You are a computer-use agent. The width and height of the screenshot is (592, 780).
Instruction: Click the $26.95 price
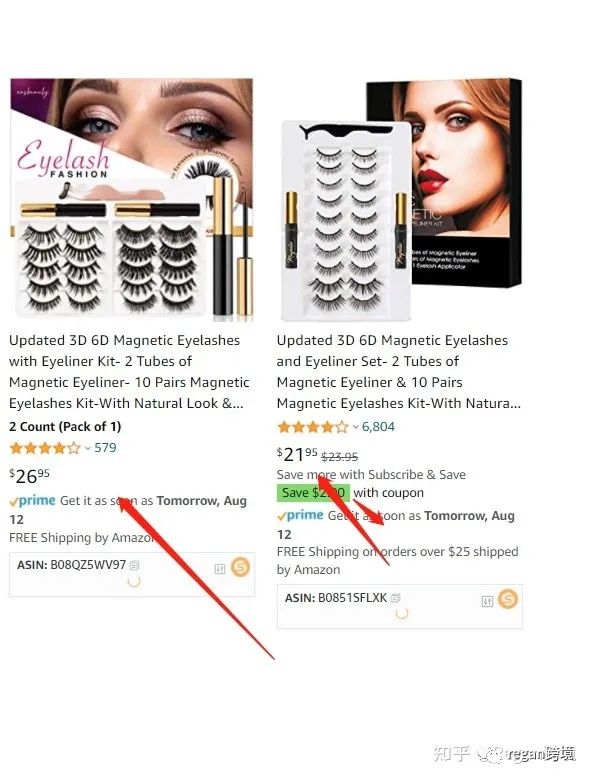coord(29,476)
